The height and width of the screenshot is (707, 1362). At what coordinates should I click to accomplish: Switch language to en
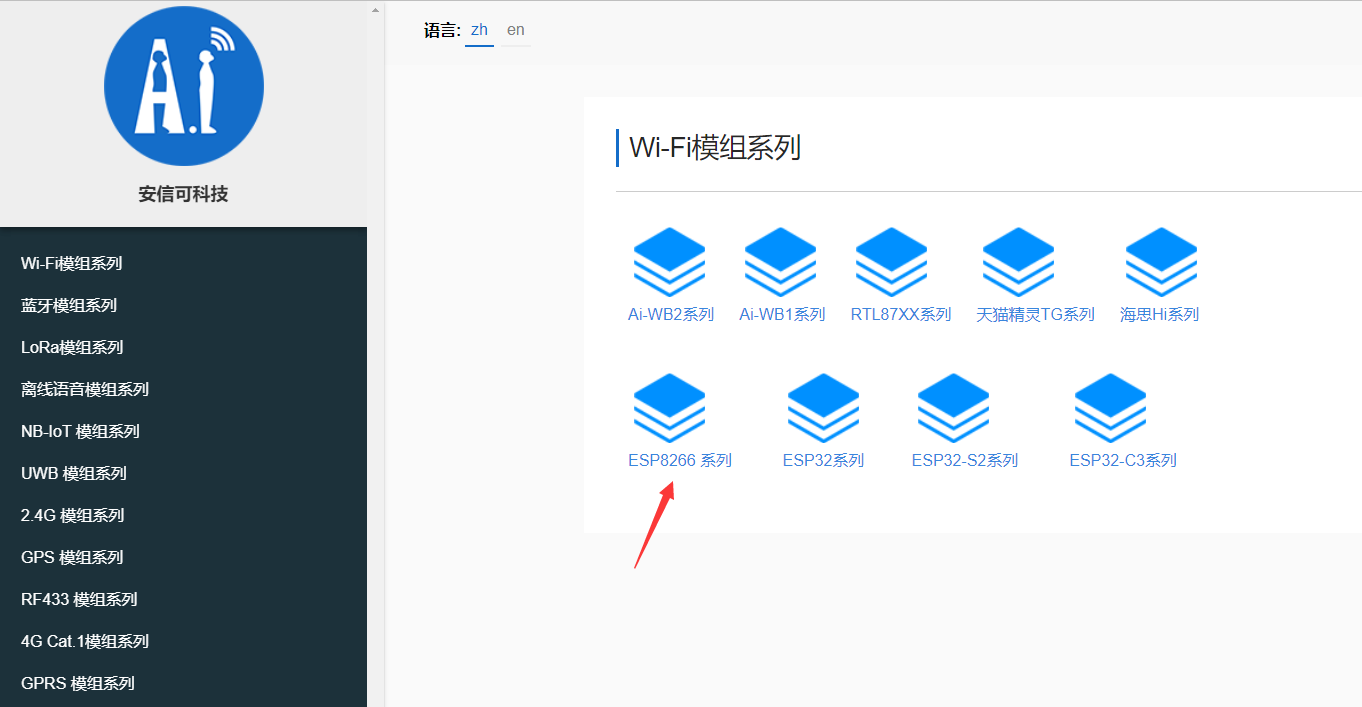point(516,30)
